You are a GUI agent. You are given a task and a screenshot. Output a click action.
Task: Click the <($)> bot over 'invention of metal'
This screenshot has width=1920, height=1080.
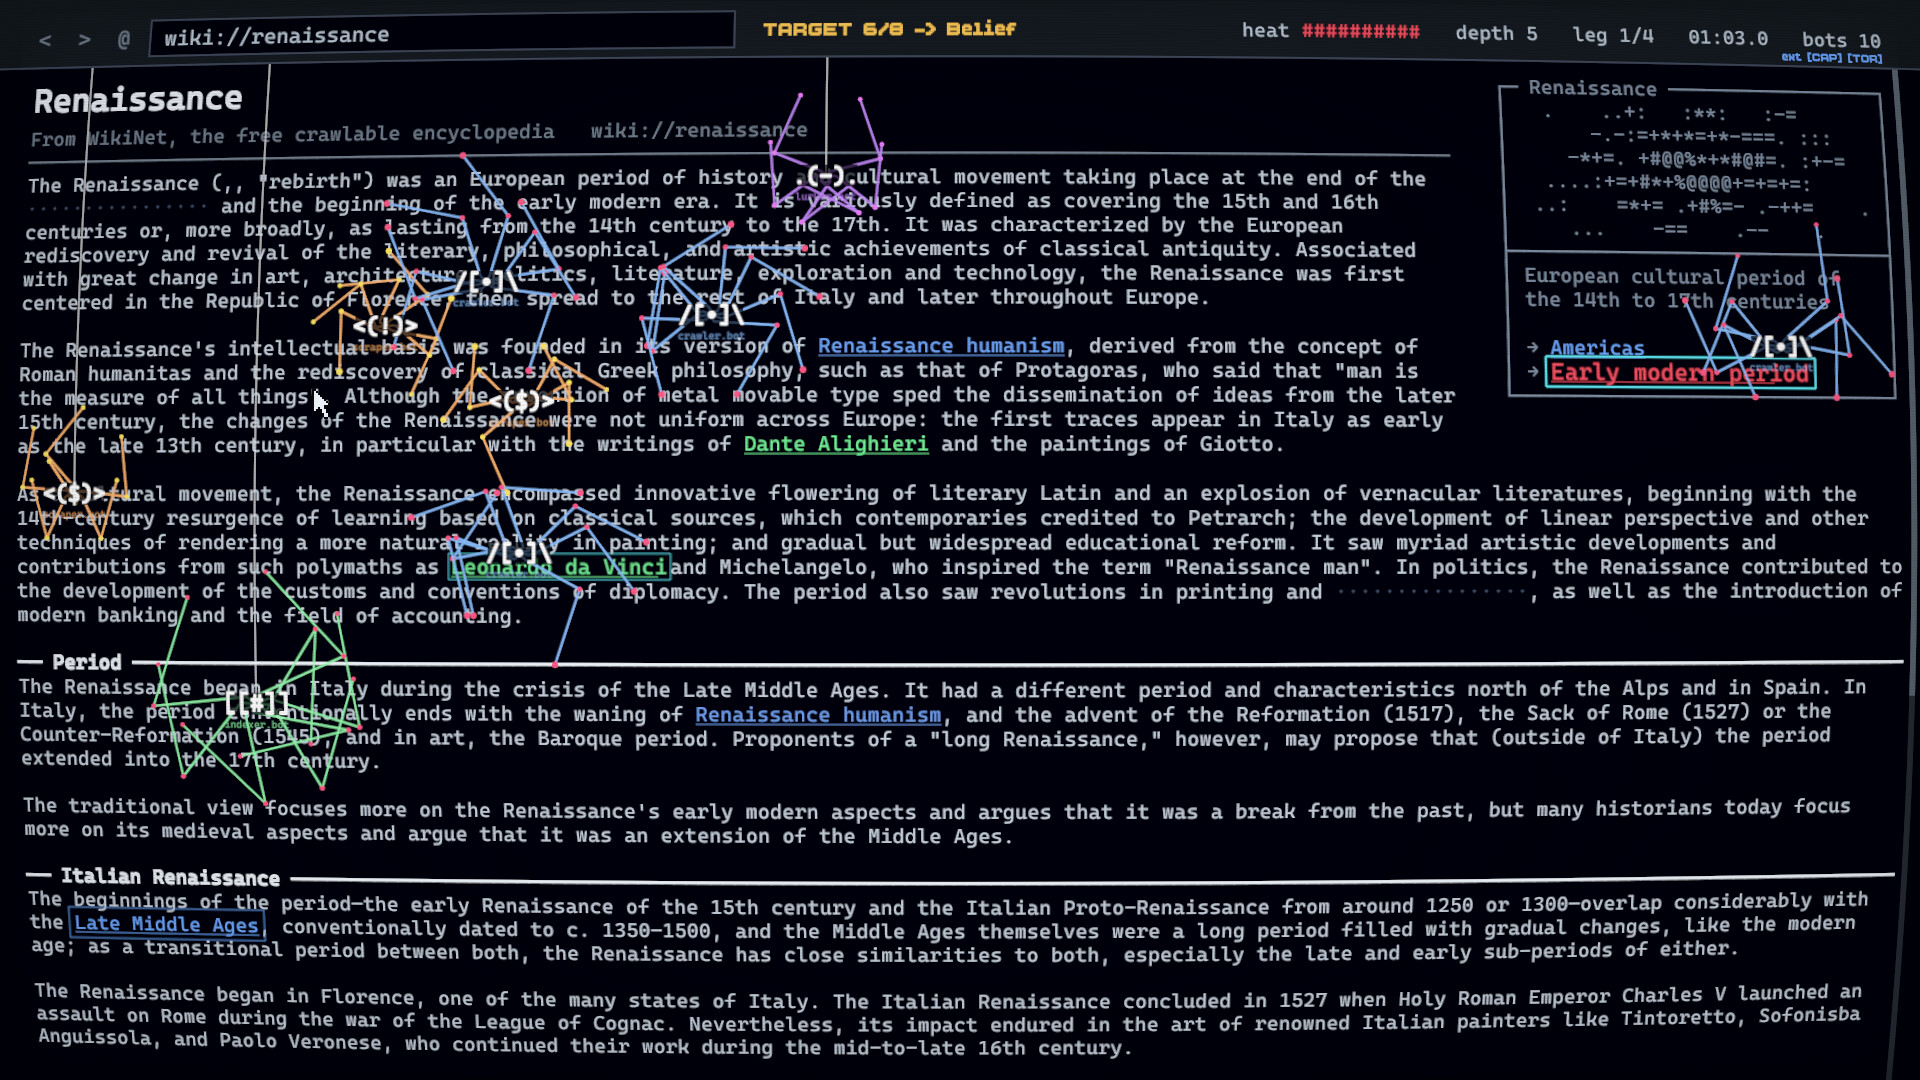point(521,402)
